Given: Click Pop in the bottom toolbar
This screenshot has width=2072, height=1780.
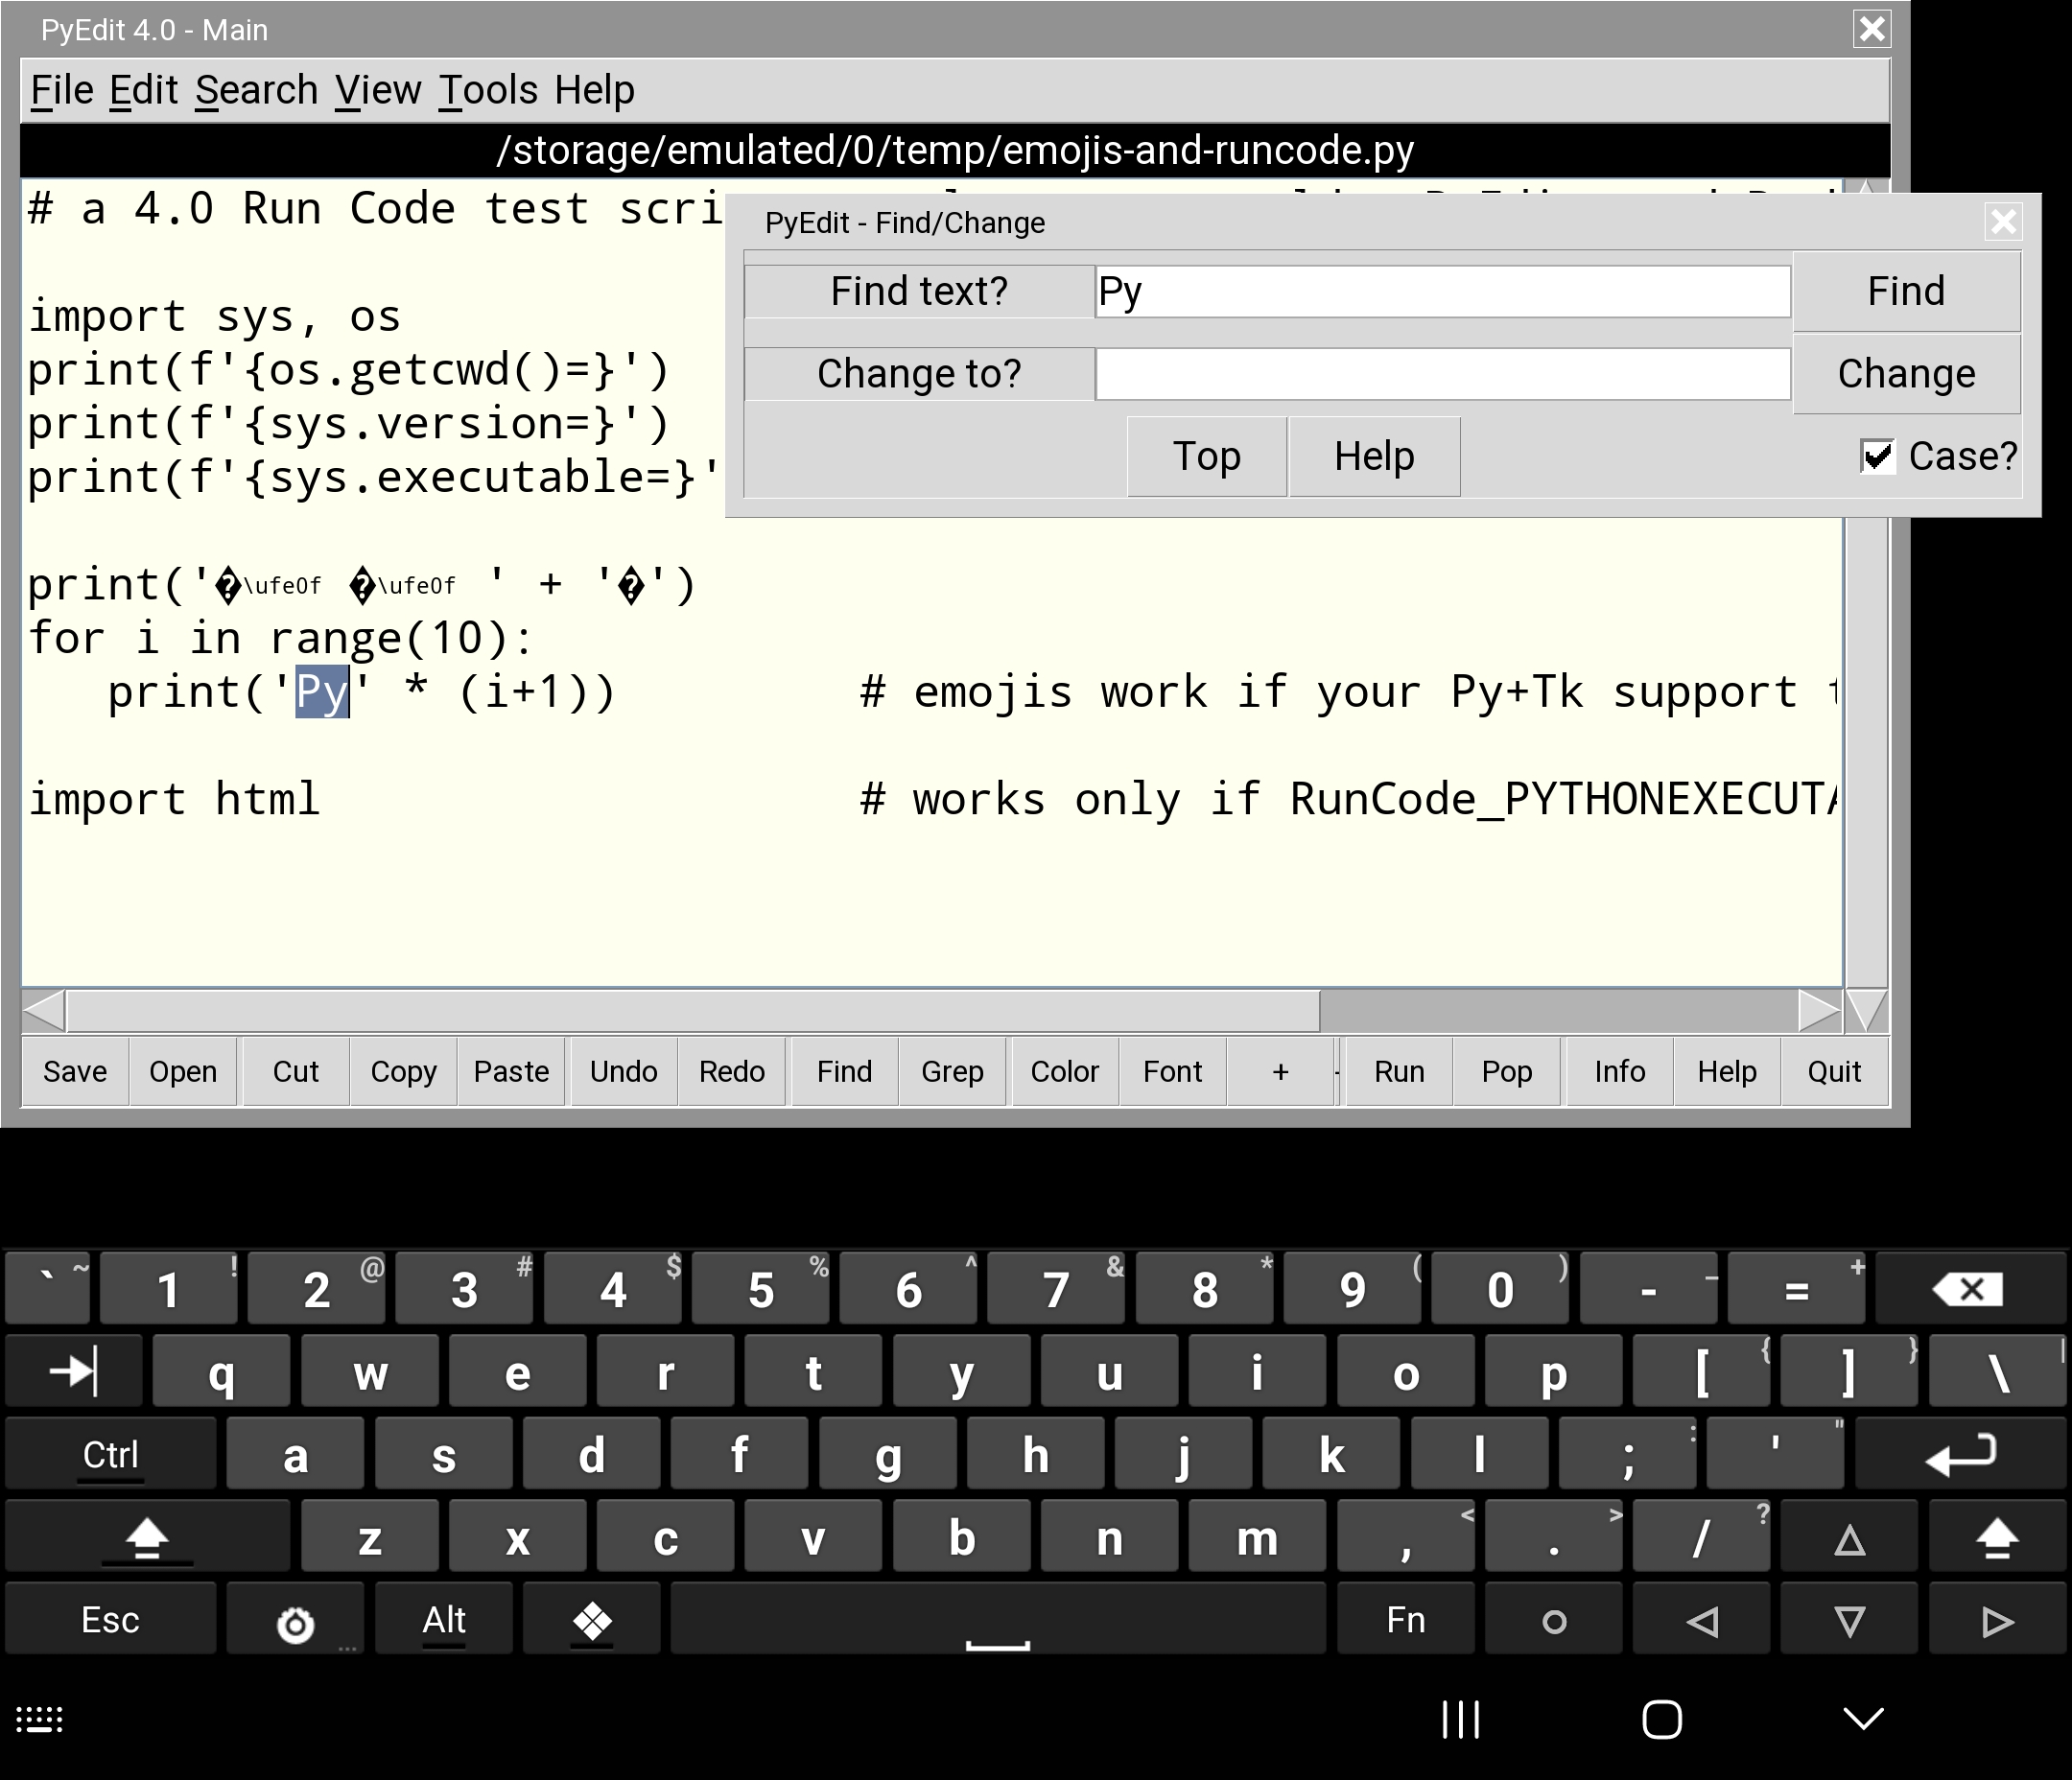Looking at the screenshot, I should click(1507, 1071).
